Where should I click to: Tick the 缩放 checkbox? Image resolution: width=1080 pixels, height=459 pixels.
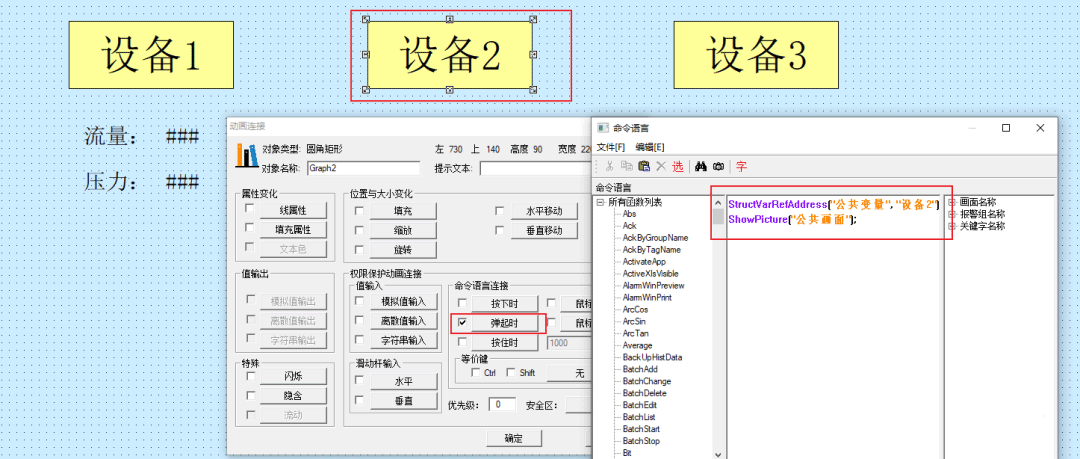(x=359, y=230)
